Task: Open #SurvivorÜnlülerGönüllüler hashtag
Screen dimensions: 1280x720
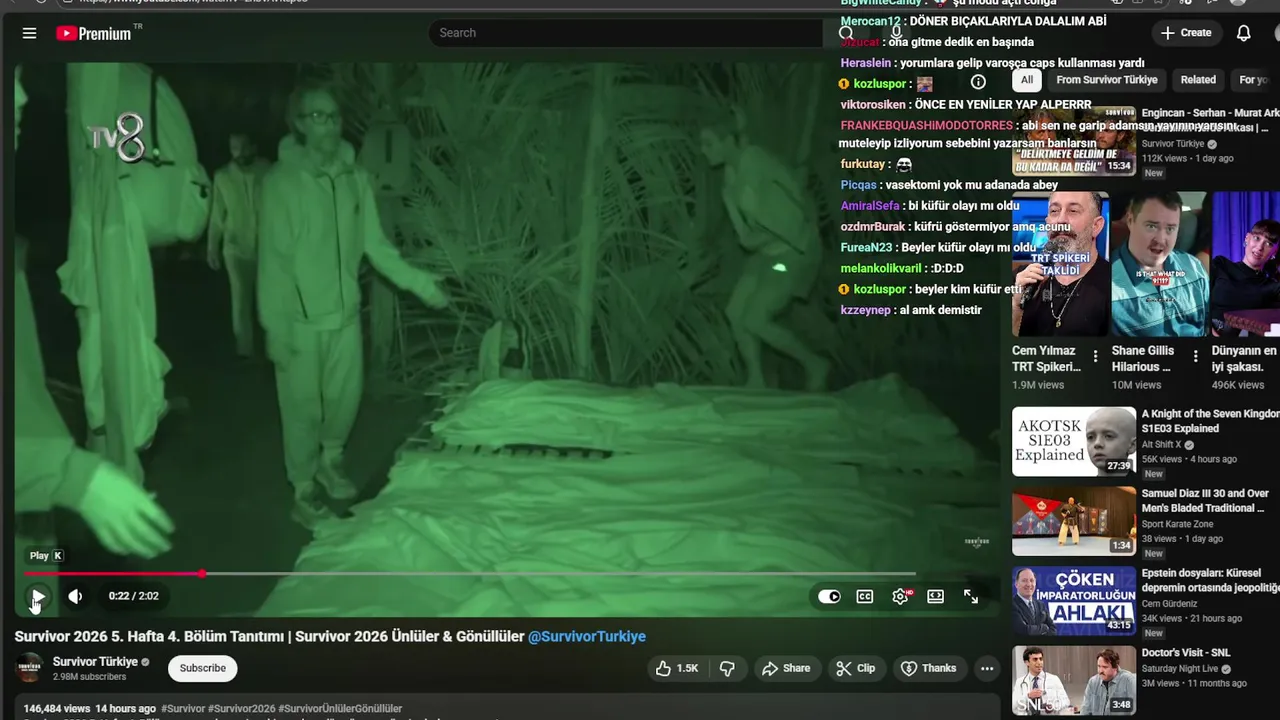Action: tap(341, 709)
